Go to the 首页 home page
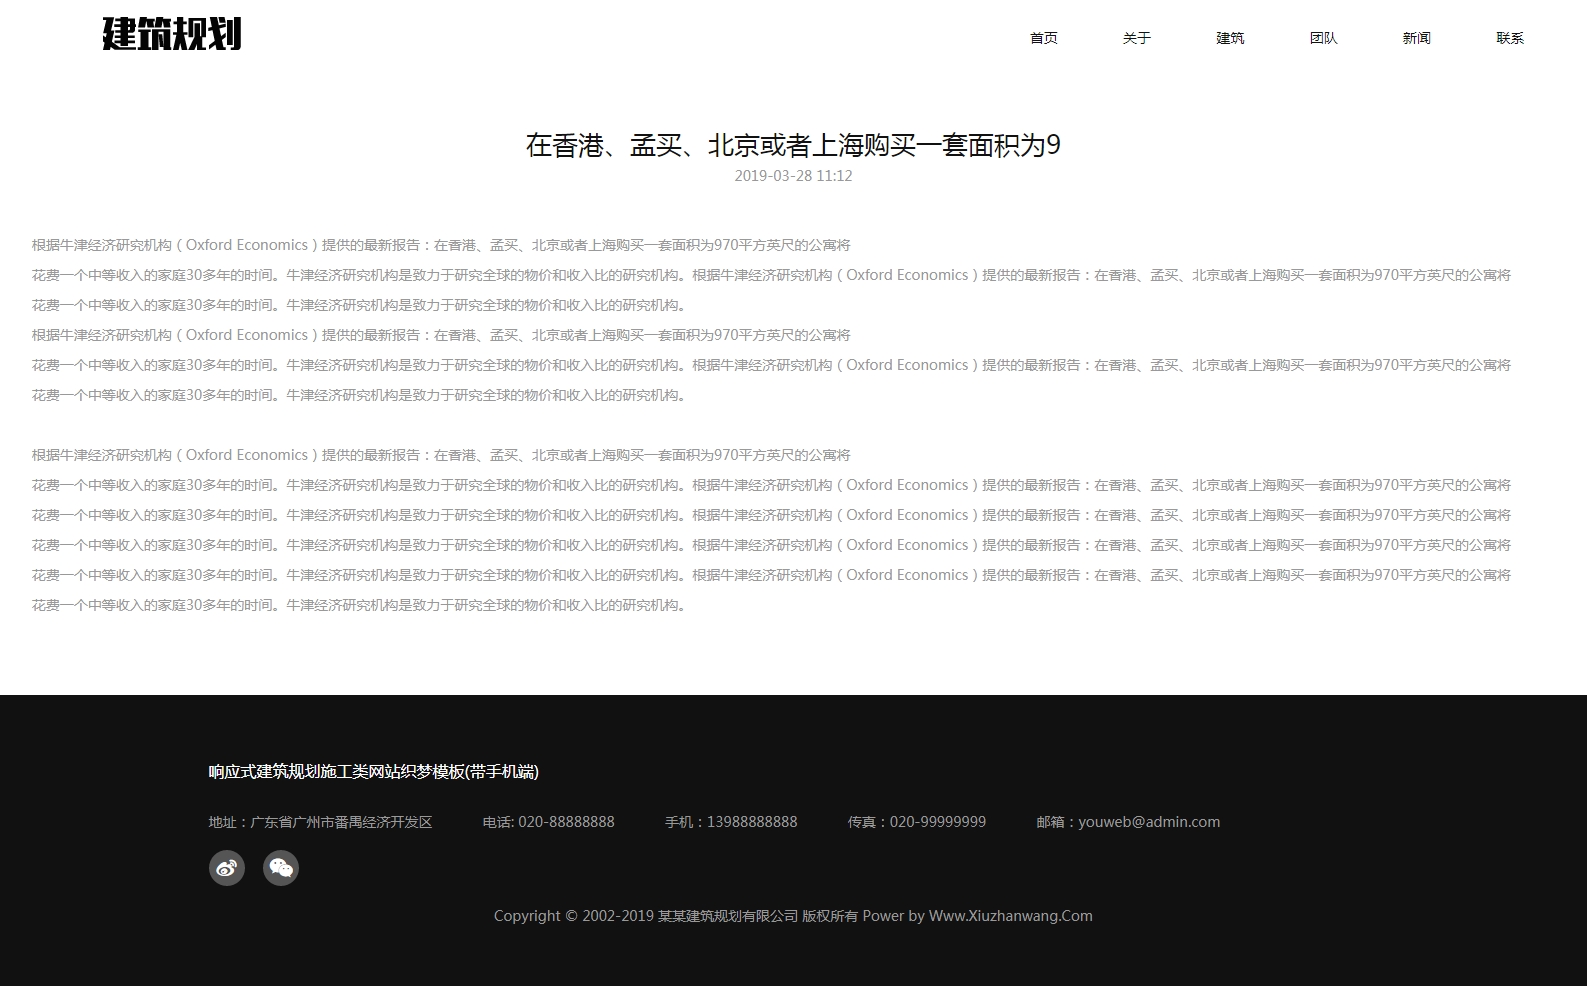 click(1043, 38)
